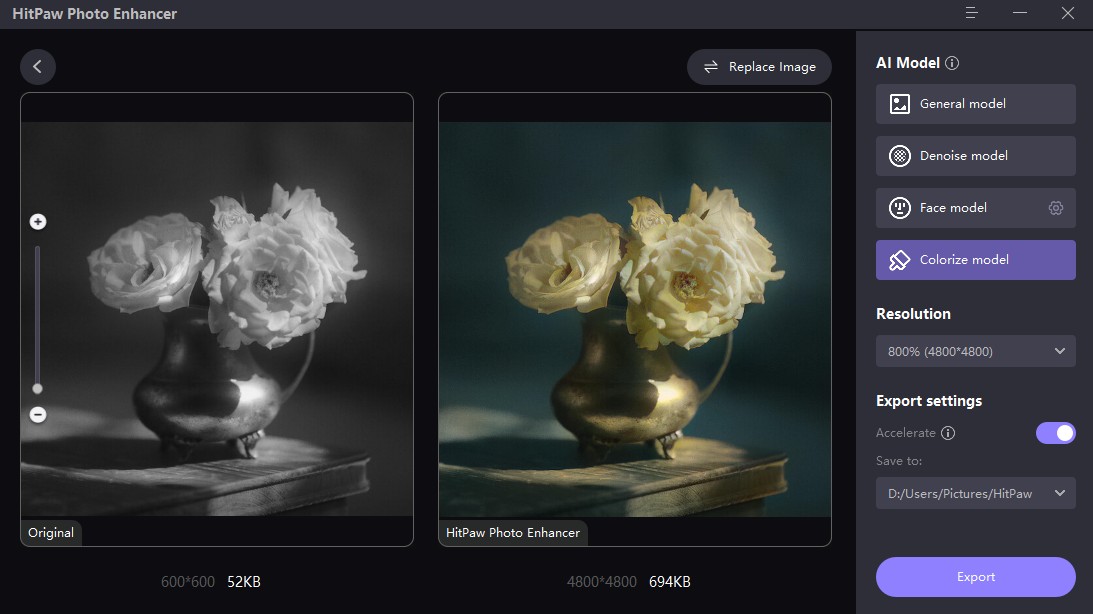Click the AI Model info icon
Viewport: 1093px width, 614px height.
point(951,63)
